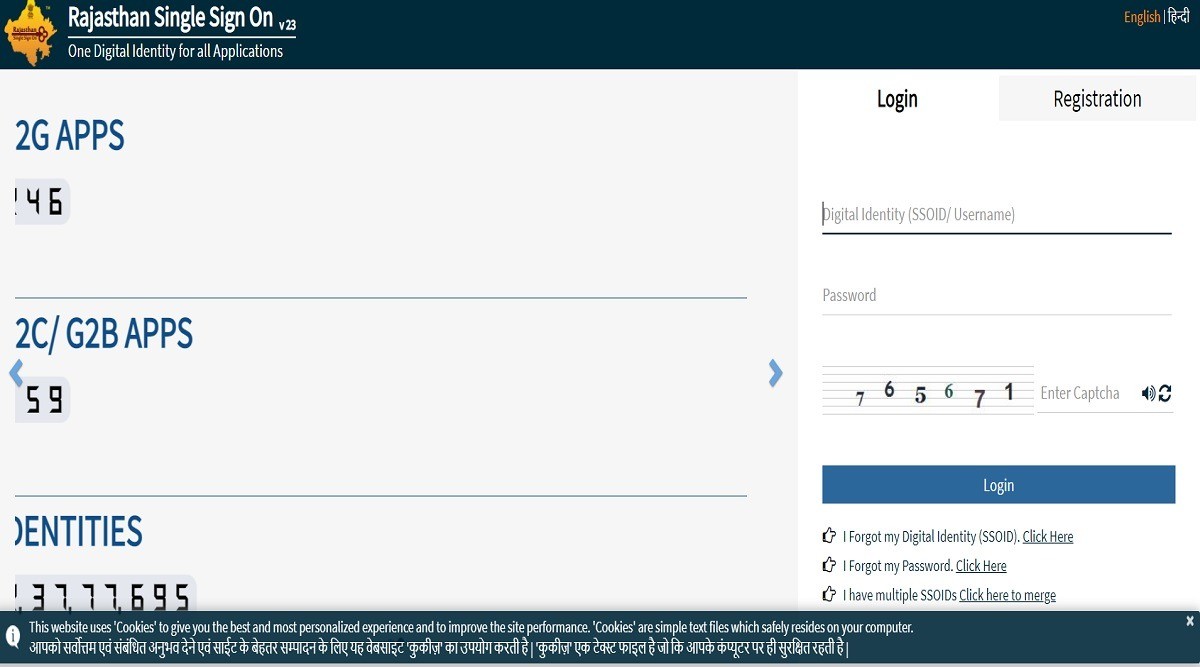The width and height of the screenshot is (1200, 667).
Task: Click hand icon beside multiple SSOIDs
Action: pos(829,594)
